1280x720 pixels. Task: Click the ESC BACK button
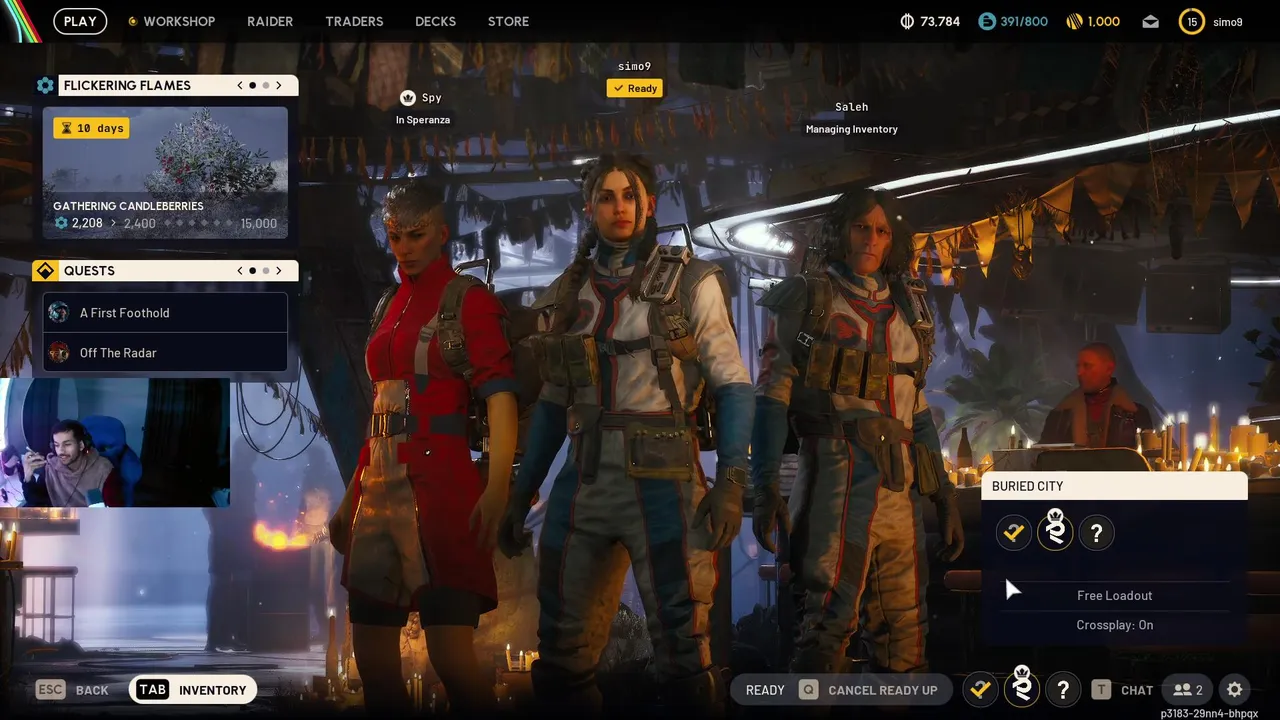72,690
